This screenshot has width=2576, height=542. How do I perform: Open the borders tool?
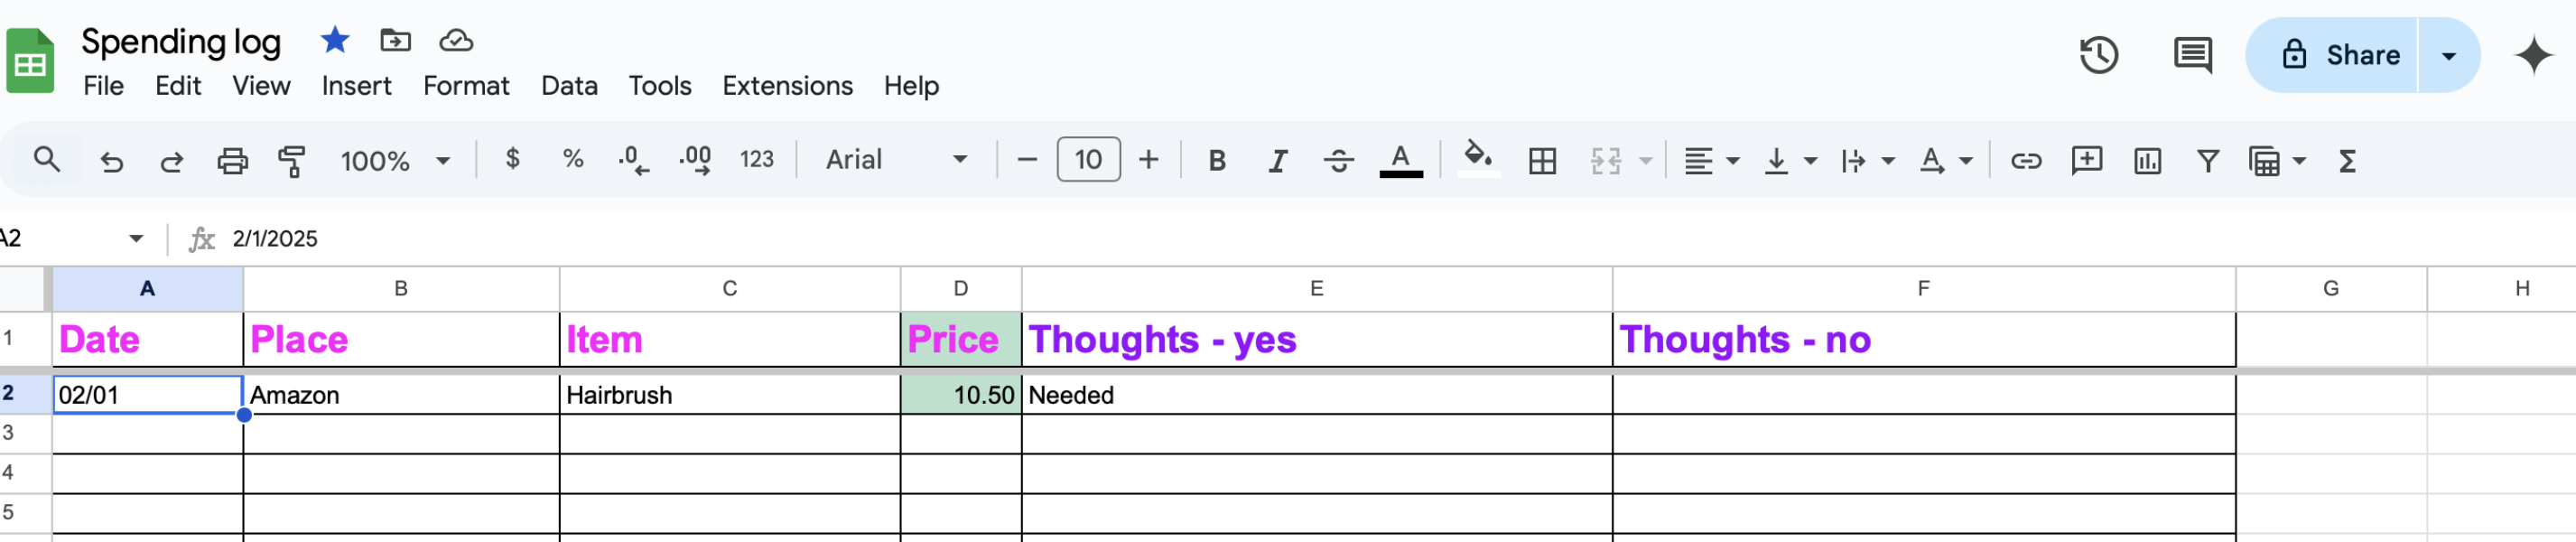pyautogui.click(x=1542, y=160)
